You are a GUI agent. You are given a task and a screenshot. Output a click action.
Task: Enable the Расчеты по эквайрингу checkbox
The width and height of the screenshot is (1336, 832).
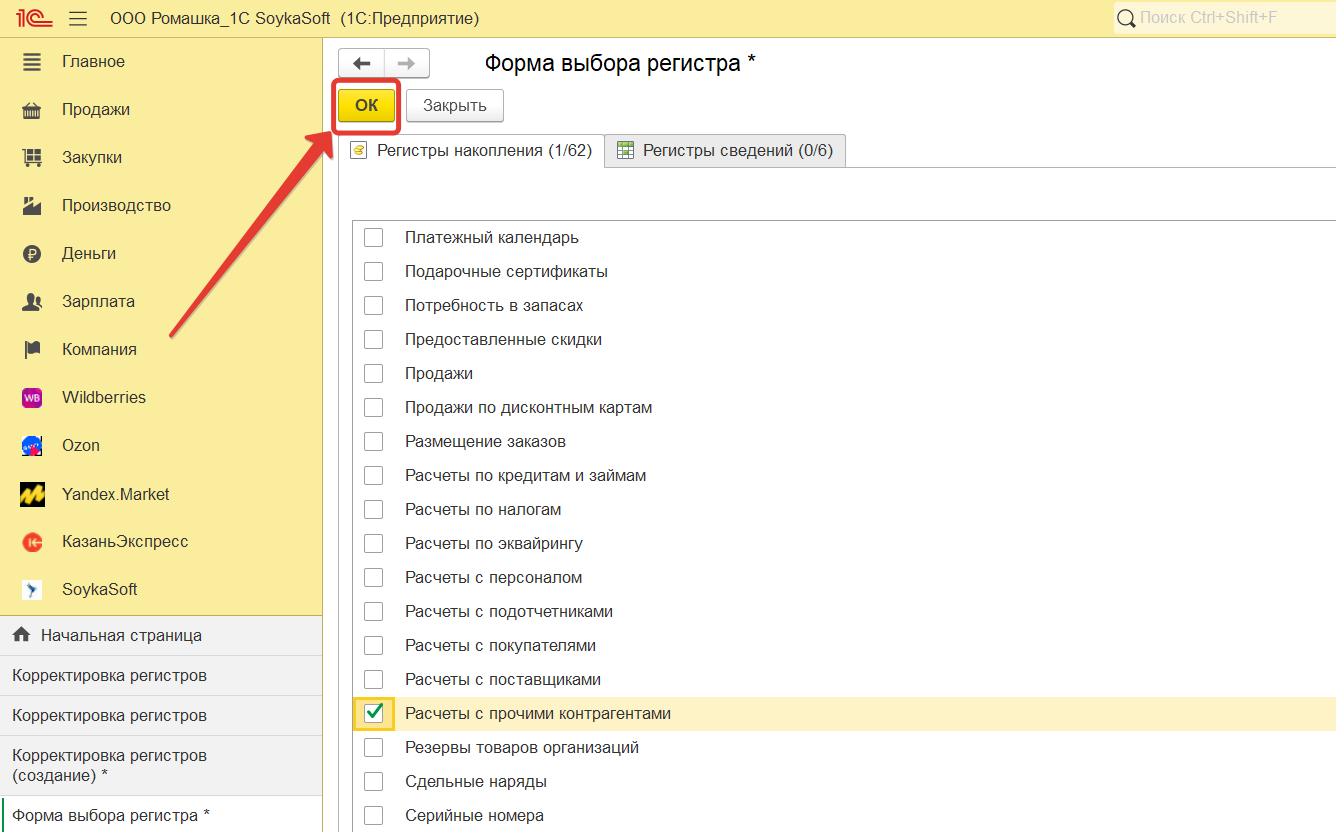tap(373, 544)
